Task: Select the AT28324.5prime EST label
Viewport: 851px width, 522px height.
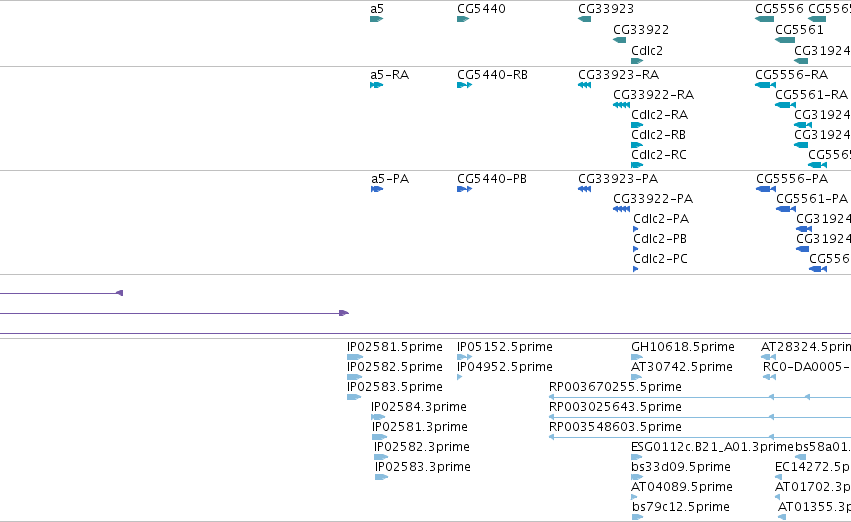Action: point(805,347)
